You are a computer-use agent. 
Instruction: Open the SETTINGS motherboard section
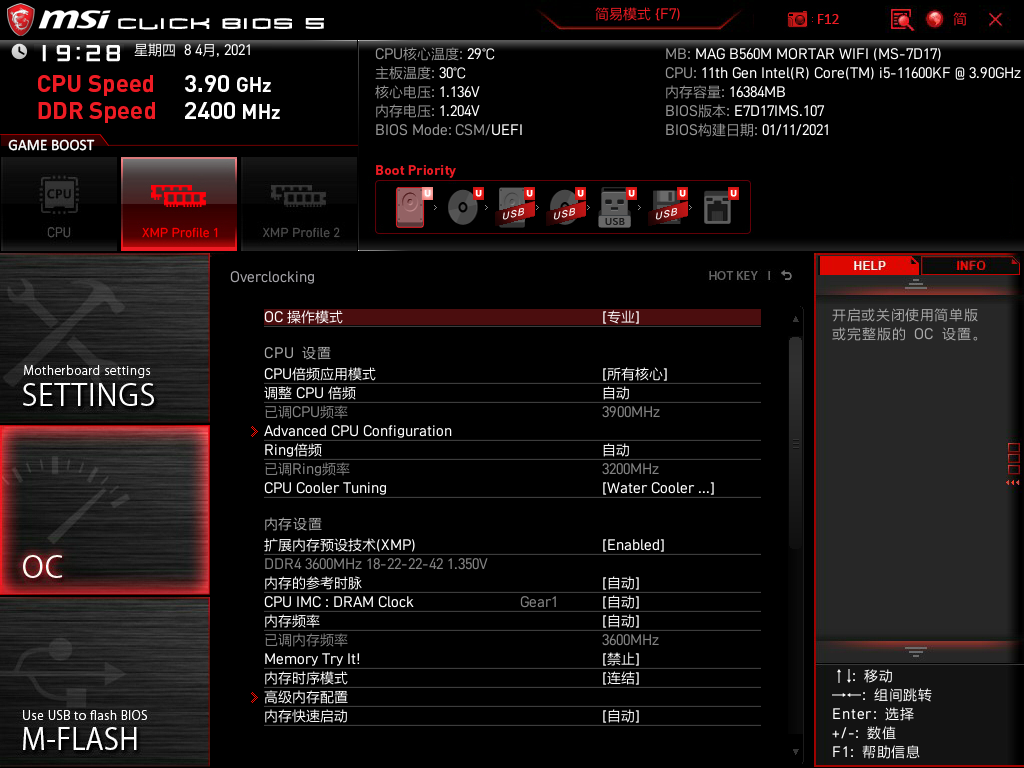point(104,338)
